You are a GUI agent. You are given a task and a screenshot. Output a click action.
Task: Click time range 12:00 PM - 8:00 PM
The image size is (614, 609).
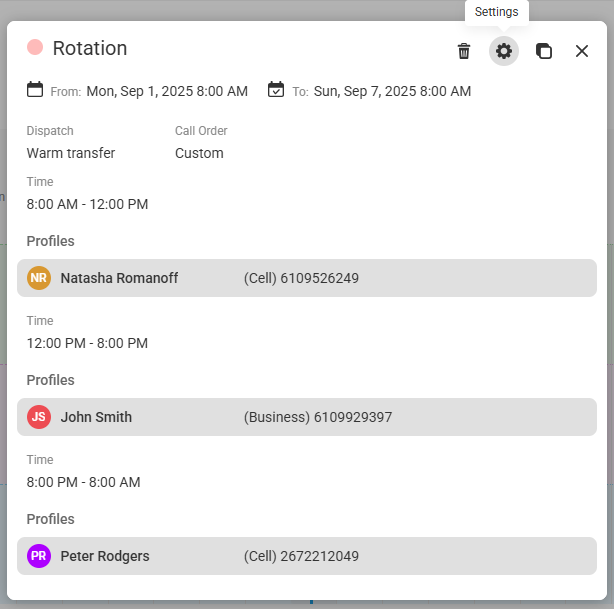click(87, 343)
